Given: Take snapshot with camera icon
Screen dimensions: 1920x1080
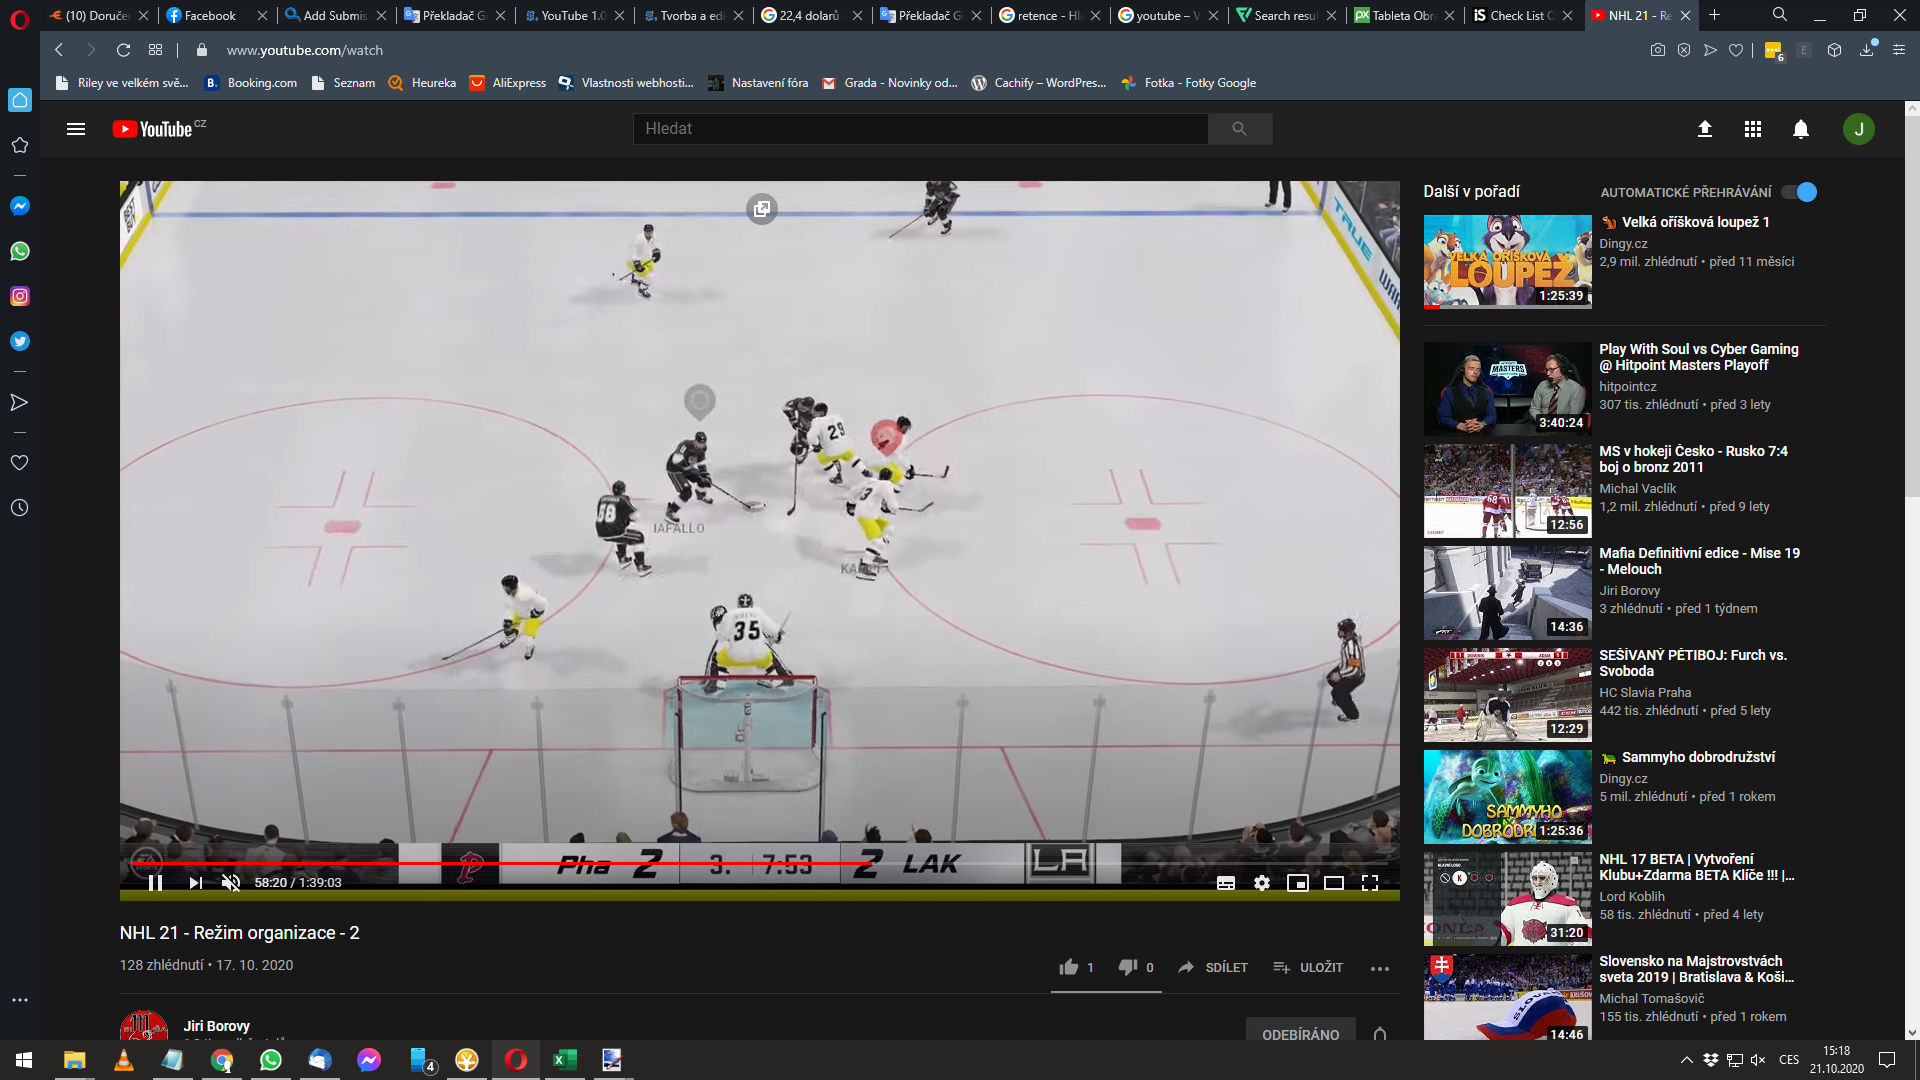Looking at the screenshot, I should 1658,50.
